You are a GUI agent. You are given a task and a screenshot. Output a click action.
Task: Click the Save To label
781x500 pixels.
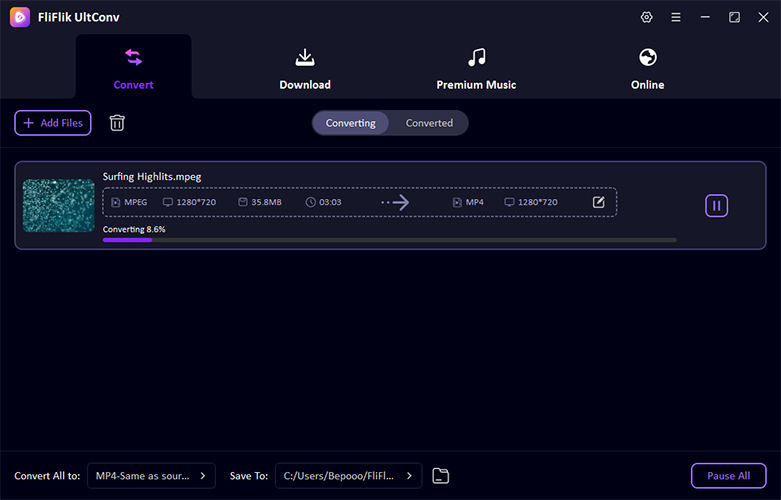(249, 476)
